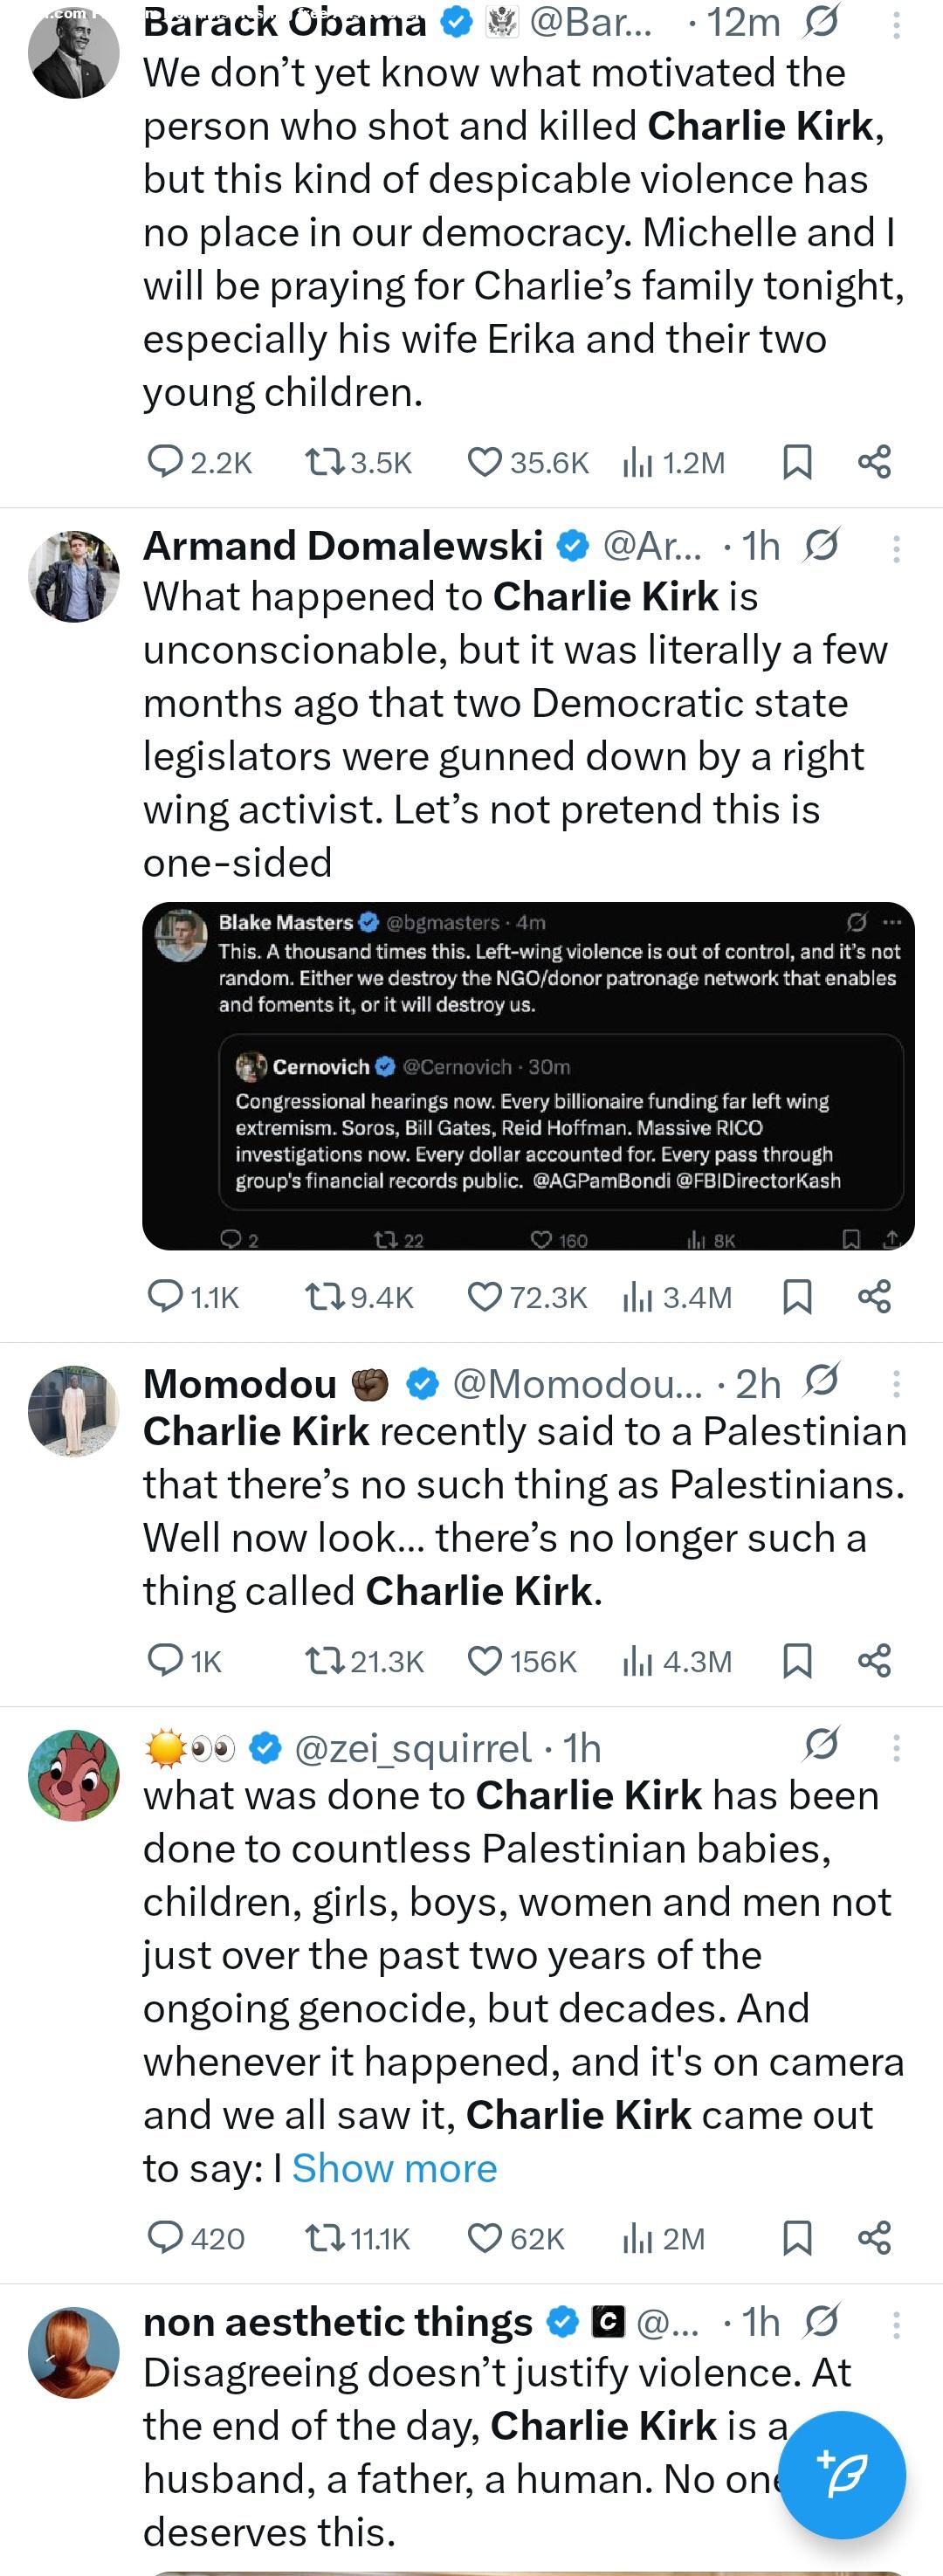Share Barack Obama's post
This screenshot has height=2576, width=943.
coord(874,462)
